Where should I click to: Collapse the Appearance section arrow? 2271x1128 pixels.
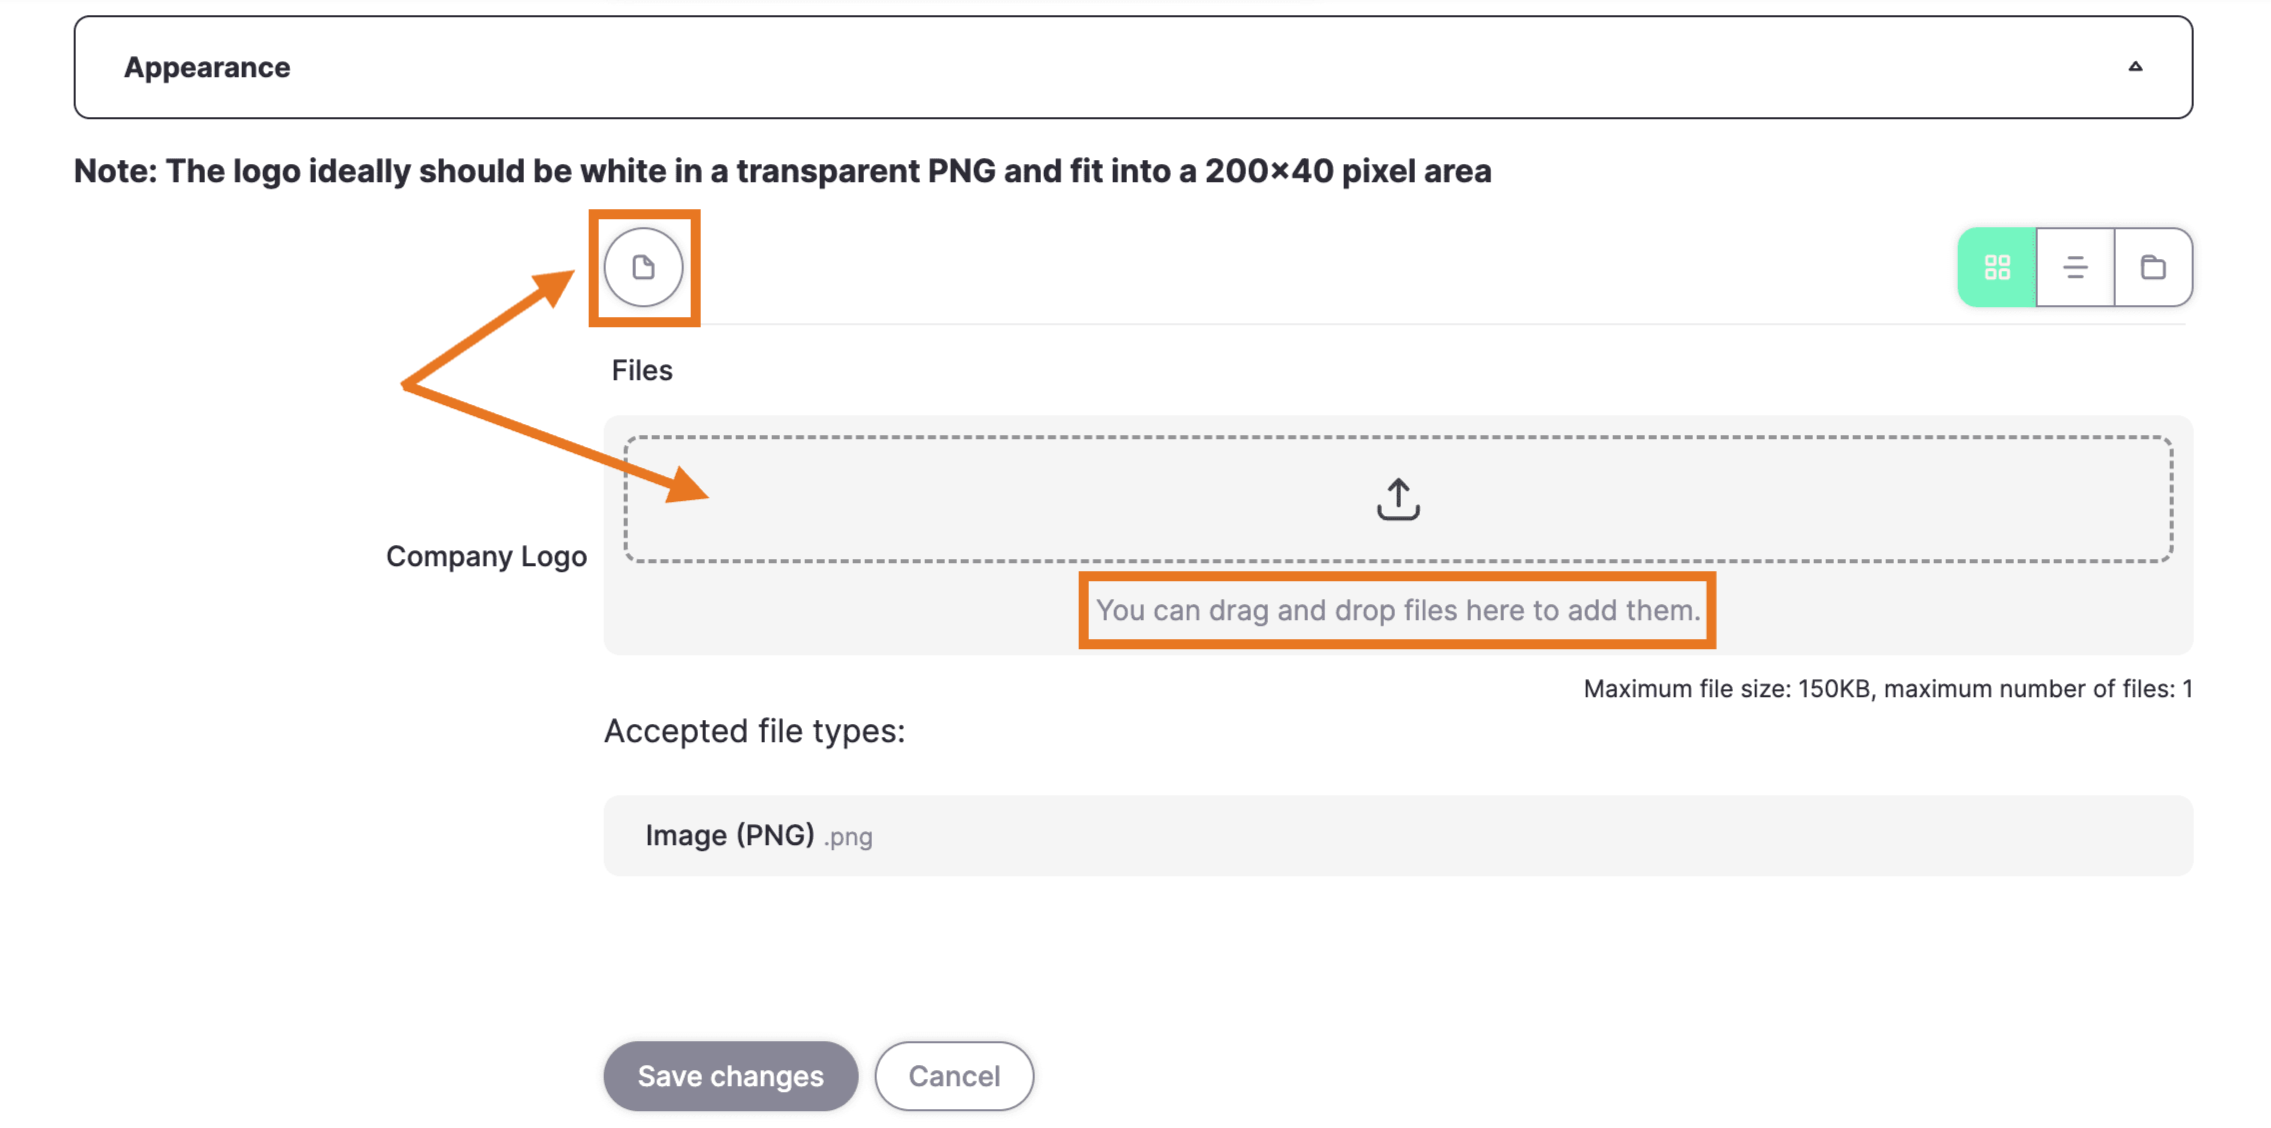point(2135,67)
